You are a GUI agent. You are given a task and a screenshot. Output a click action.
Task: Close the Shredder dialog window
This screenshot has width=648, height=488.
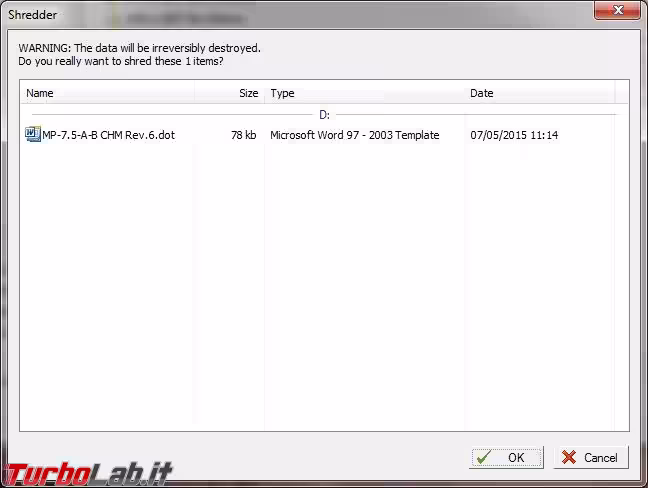point(617,11)
